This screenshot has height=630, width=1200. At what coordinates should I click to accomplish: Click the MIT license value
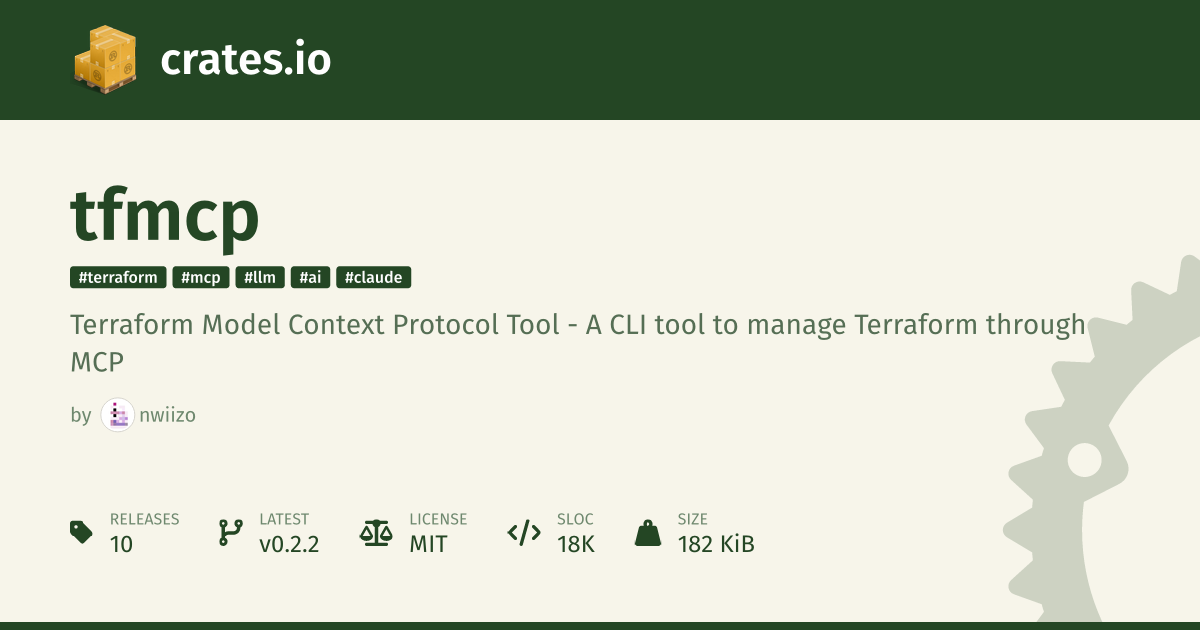(428, 544)
